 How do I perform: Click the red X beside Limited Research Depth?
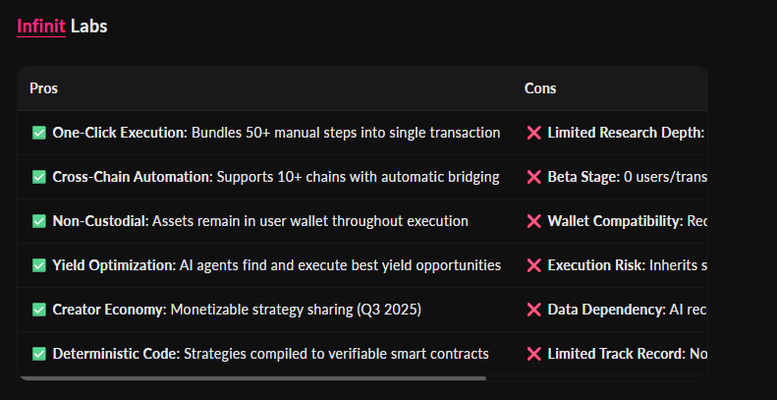point(534,133)
